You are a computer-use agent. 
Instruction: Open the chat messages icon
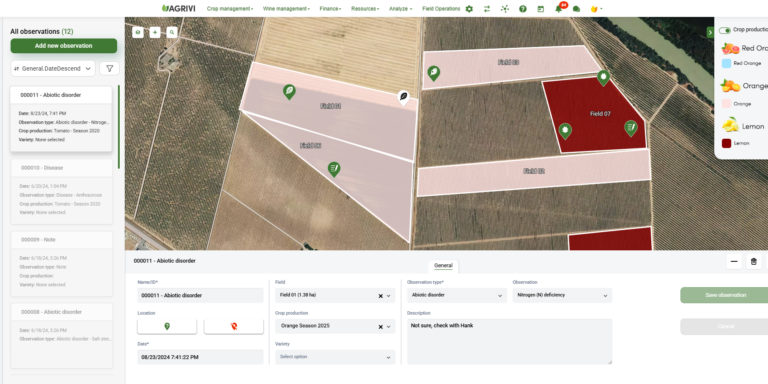coord(576,9)
